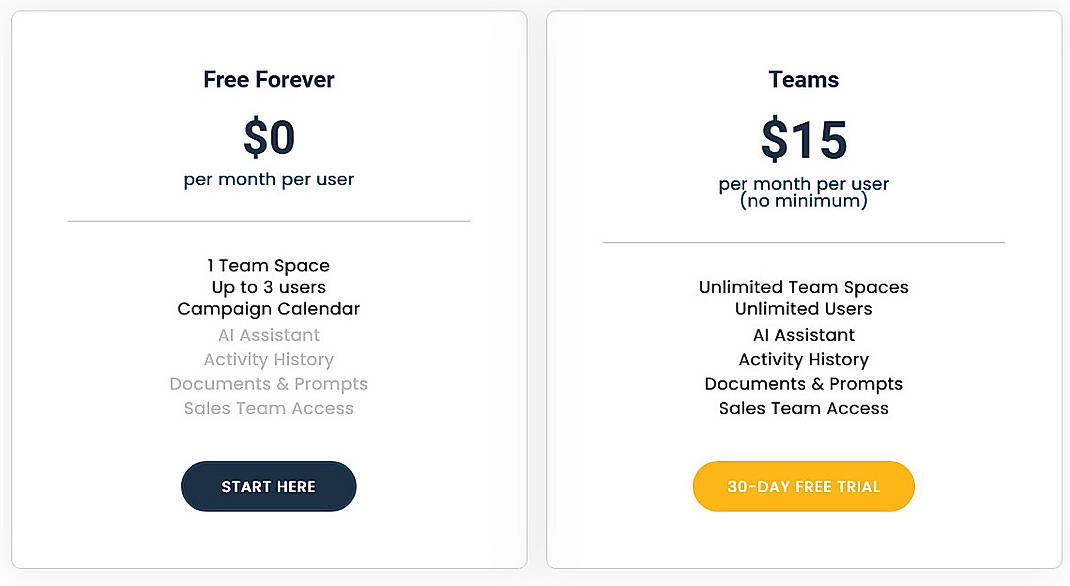Click the no minimum note on Teams card

[803, 199]
